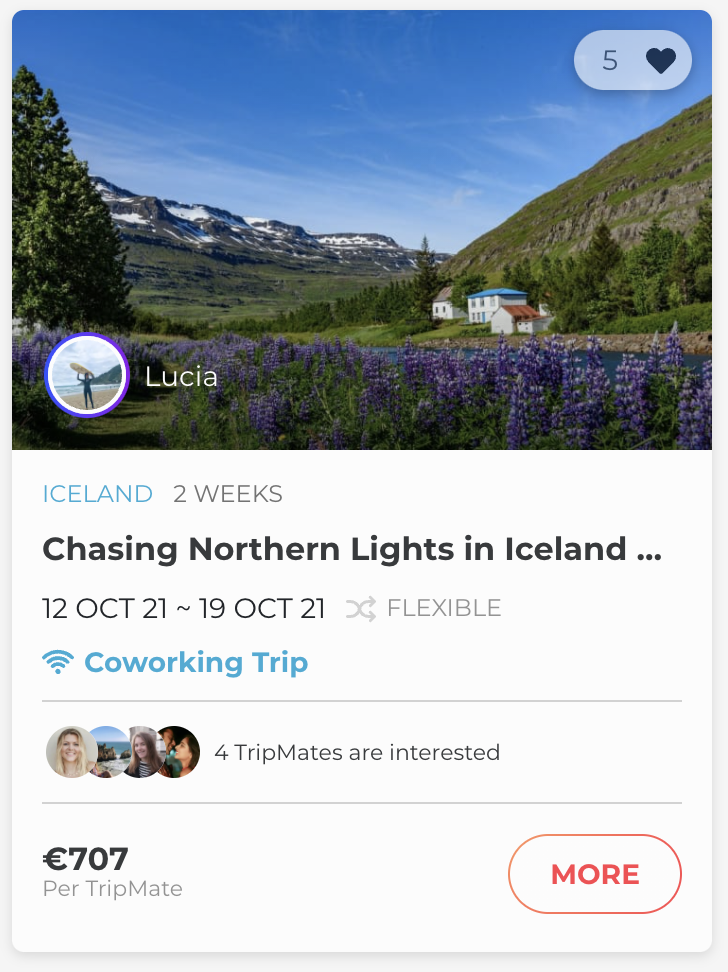Open the Iceland landscape cover photo
The width and height of the screenshot is (728, 972).
point(360,200)
